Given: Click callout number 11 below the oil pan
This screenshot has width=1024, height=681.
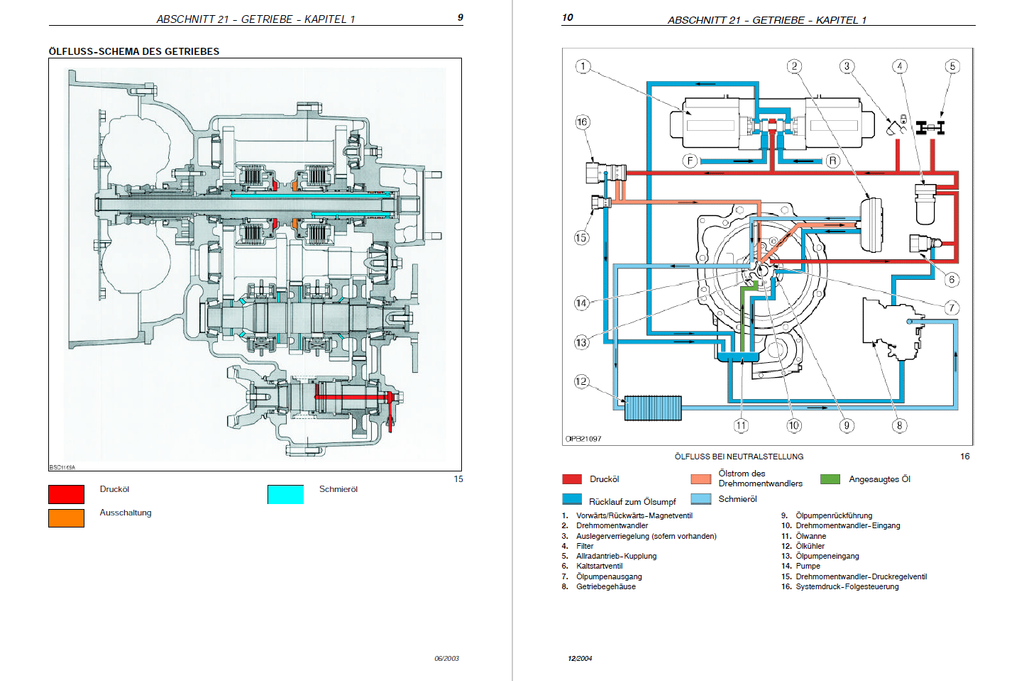Looking at the screenshot, I should 741,426.
